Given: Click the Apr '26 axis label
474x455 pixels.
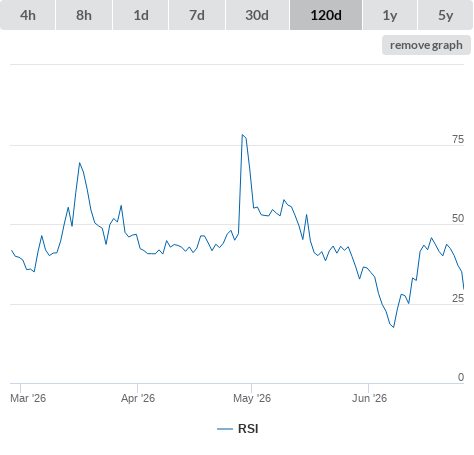Looking at the screenshot, I should (138, 398).
